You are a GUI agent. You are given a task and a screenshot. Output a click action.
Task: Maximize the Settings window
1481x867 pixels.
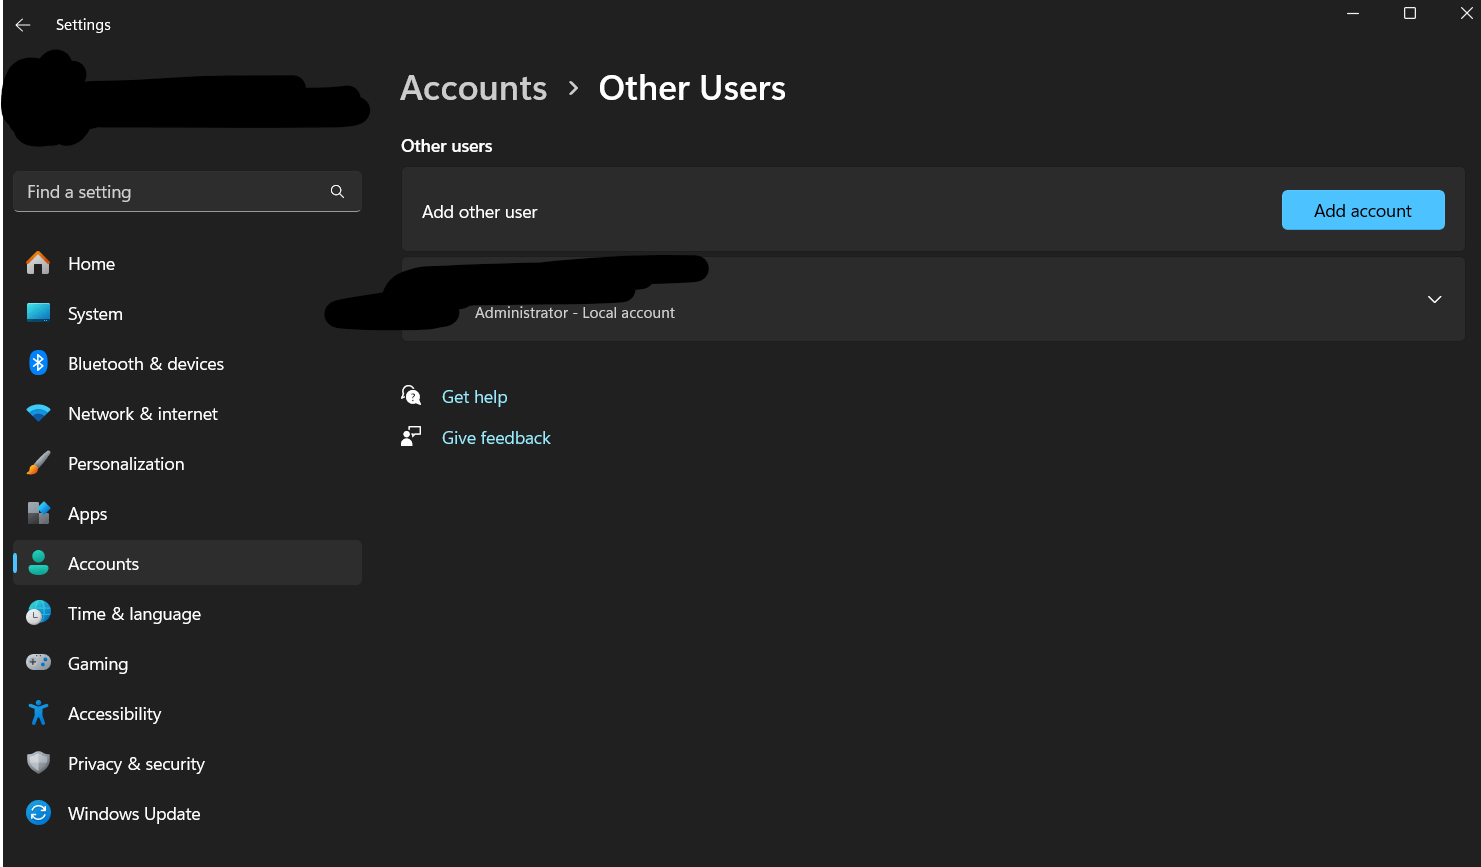coord(1410,13)
